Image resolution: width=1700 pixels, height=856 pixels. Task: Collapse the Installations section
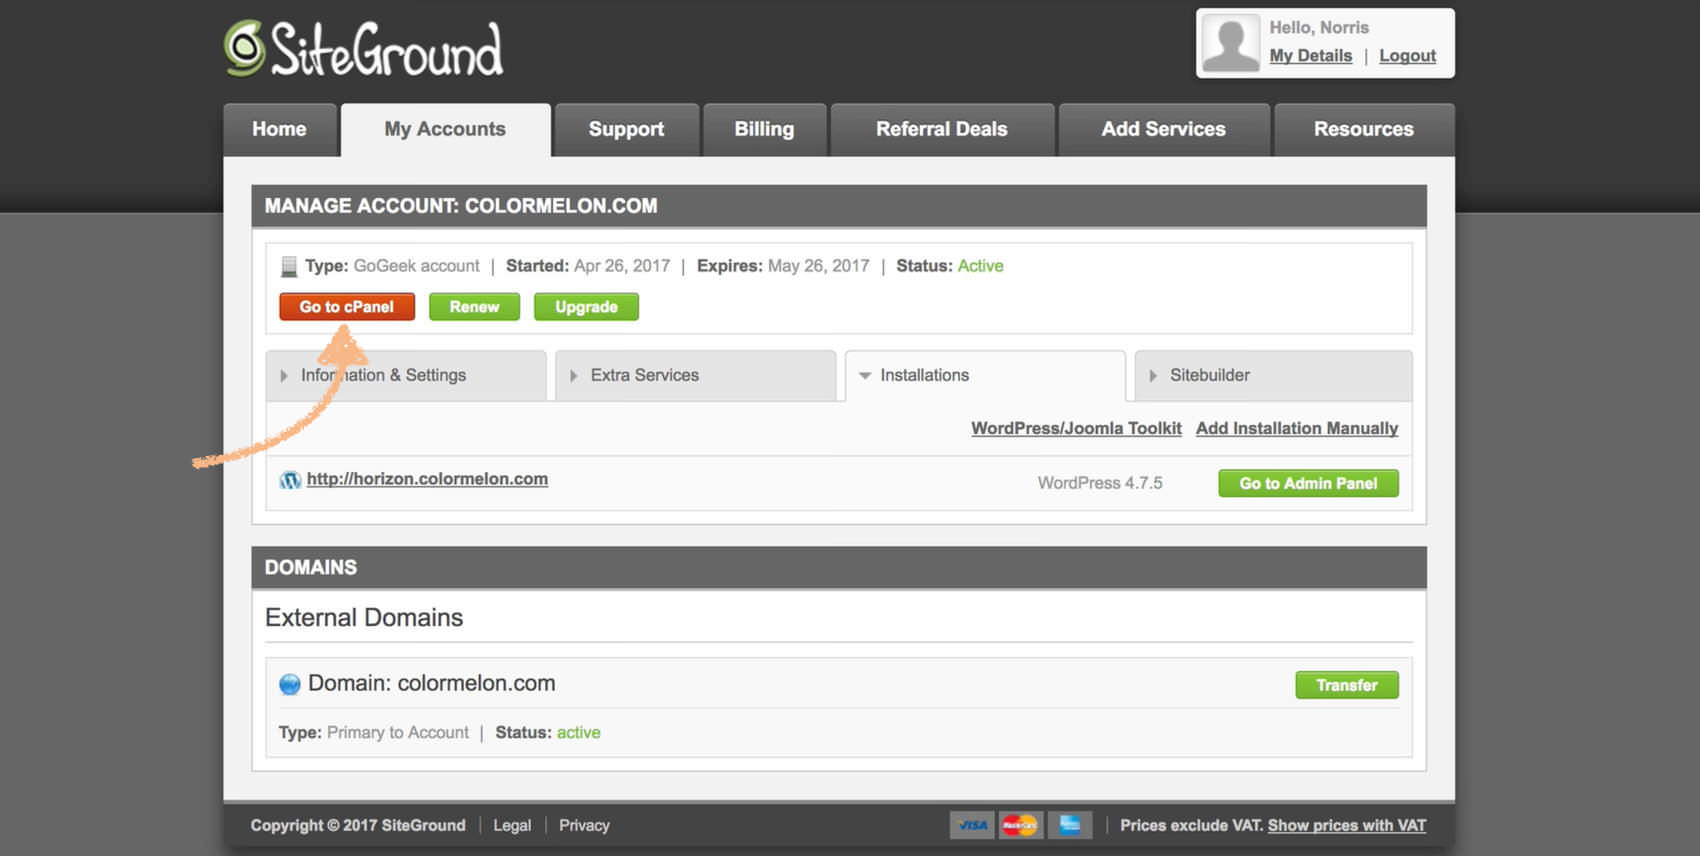coord(985,376)
